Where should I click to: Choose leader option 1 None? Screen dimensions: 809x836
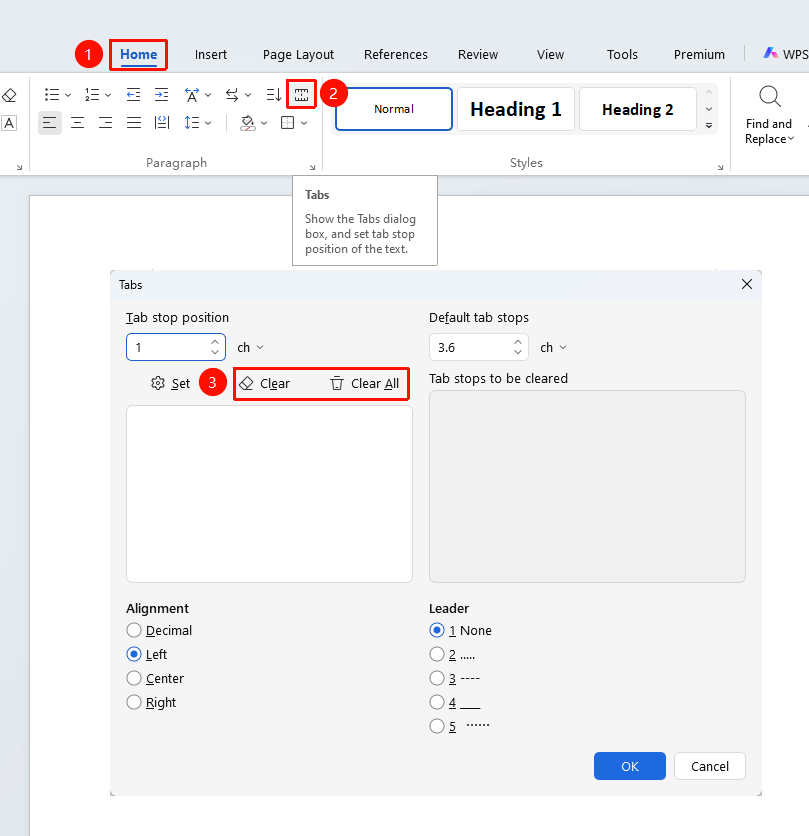437,630
